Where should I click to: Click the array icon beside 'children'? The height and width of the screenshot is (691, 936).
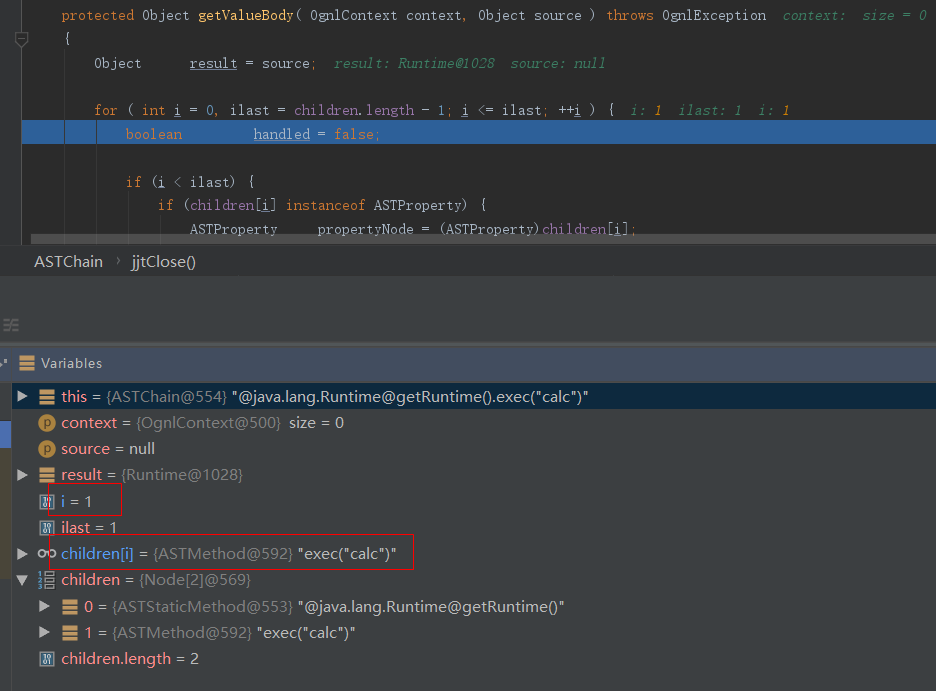pos(46,580)
